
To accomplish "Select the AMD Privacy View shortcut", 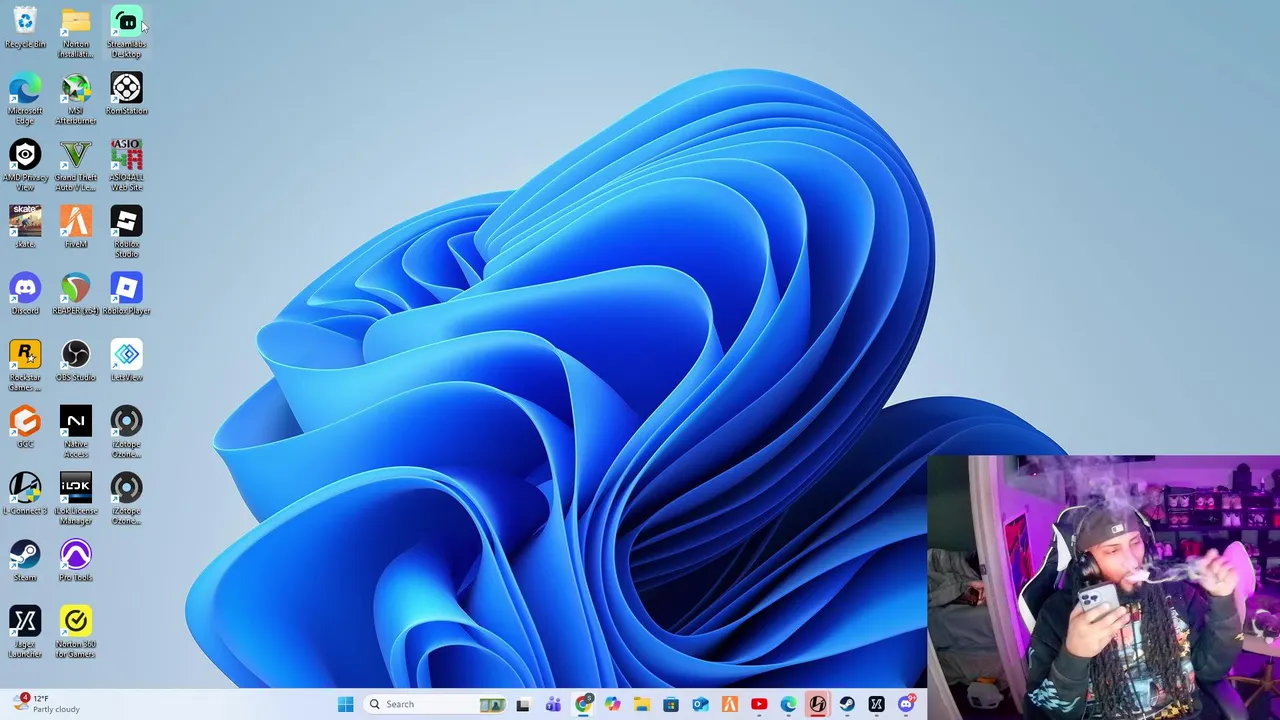I will 25,165.
